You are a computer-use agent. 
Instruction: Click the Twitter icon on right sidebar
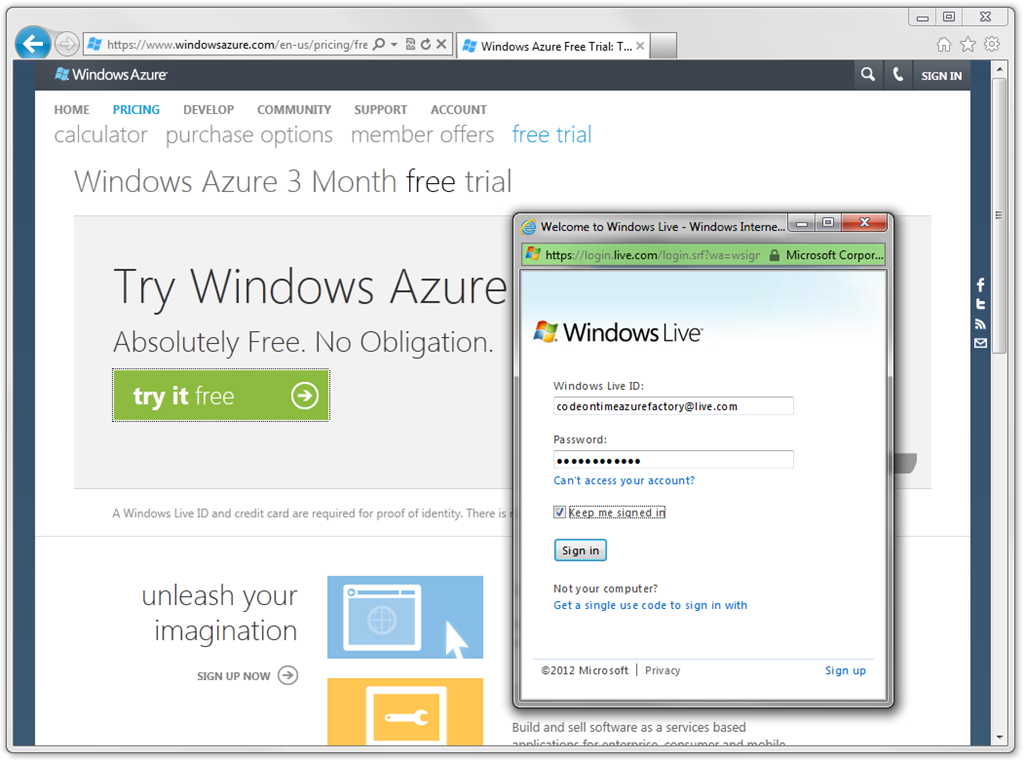(980, 304)
